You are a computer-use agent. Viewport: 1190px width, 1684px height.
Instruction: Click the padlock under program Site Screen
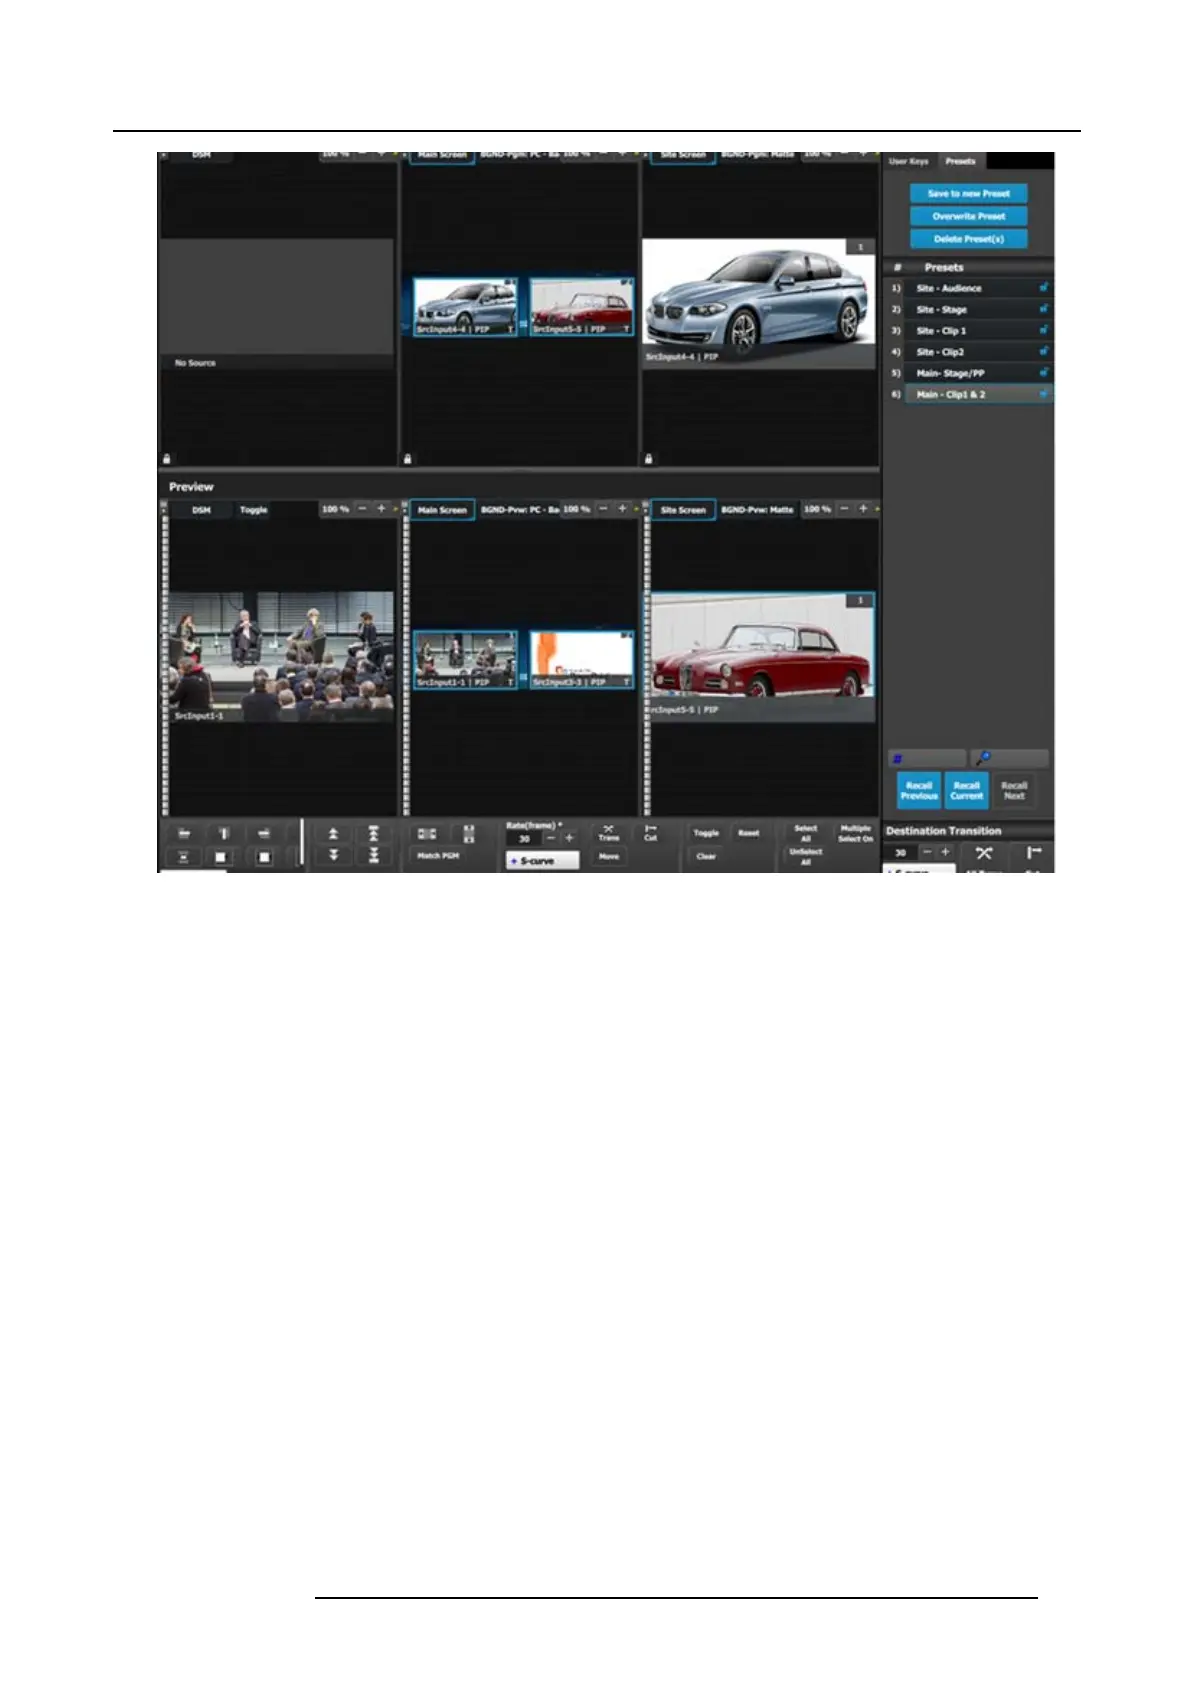(649, 459)
